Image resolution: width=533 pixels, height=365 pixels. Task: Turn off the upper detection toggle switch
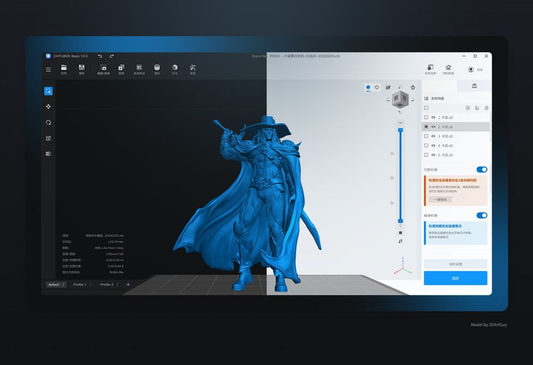click(482, 170)
